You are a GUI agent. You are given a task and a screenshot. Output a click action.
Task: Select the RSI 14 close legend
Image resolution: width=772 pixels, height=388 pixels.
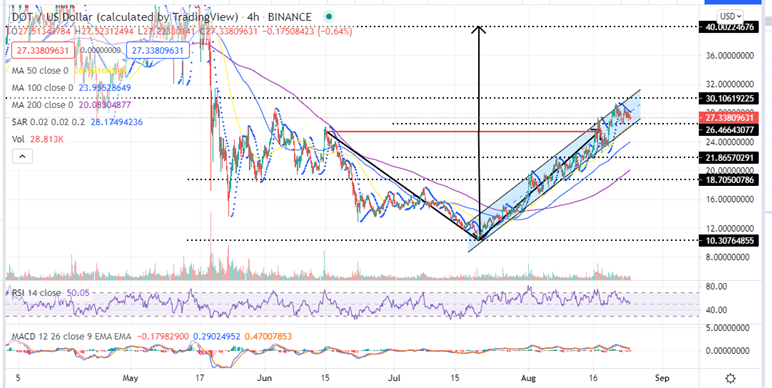[x=36, y=293]
